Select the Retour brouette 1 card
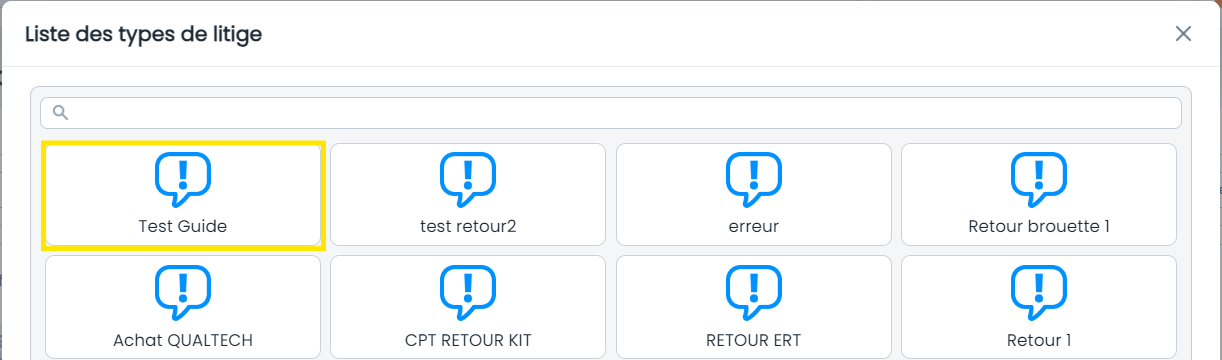The height and width of the screenshot is (360, 1222). [x=1039, y=195]
